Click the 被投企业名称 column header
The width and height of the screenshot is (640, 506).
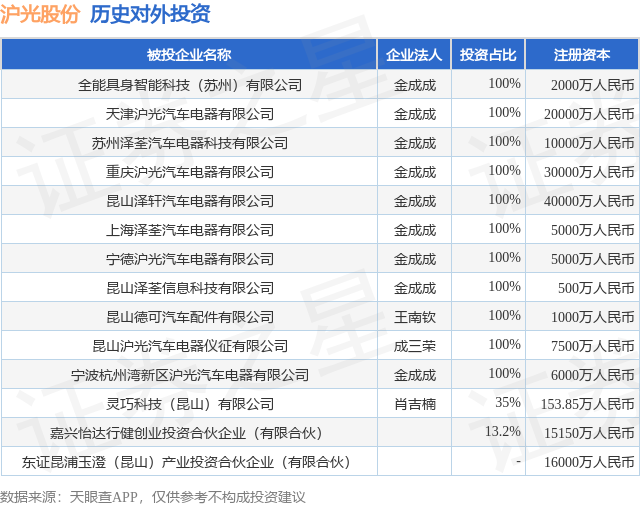(189, 55)
